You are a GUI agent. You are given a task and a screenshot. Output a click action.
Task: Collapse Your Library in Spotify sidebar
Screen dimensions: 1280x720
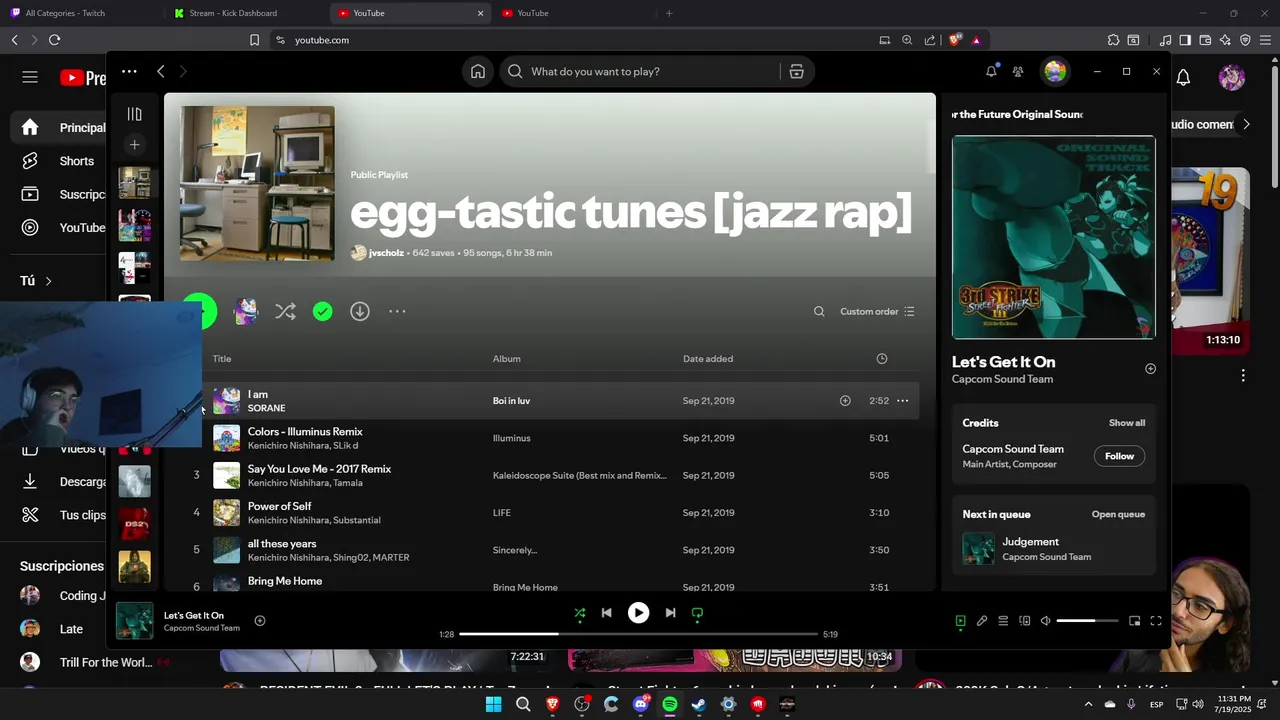(134, 114)
